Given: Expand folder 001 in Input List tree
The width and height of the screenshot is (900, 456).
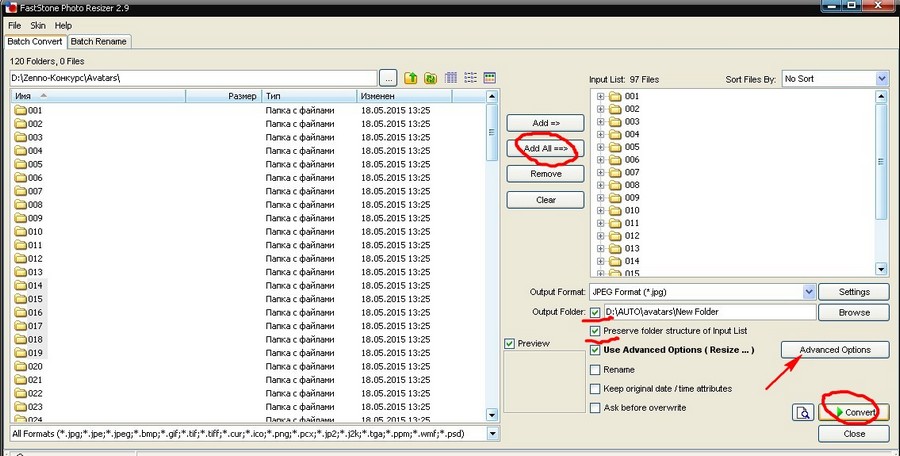Looking at the screenshot, I should tap(601, 96).
